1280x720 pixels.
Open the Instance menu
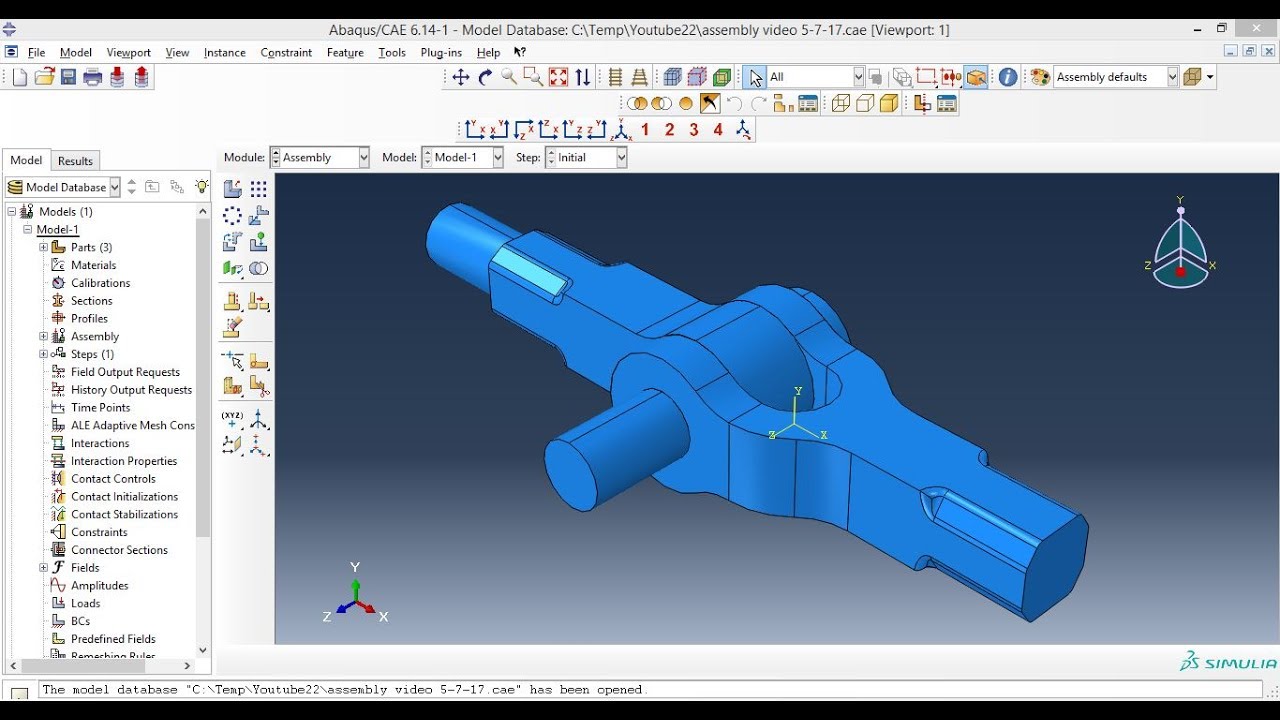pyautogui.click(x=224, y=52)
